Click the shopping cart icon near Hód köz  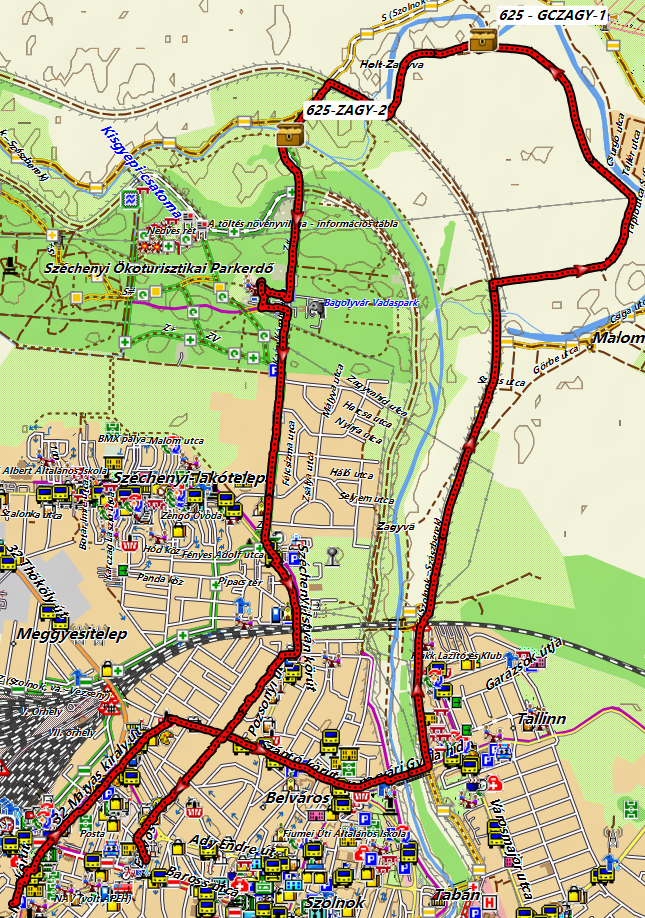click(131, 546)
